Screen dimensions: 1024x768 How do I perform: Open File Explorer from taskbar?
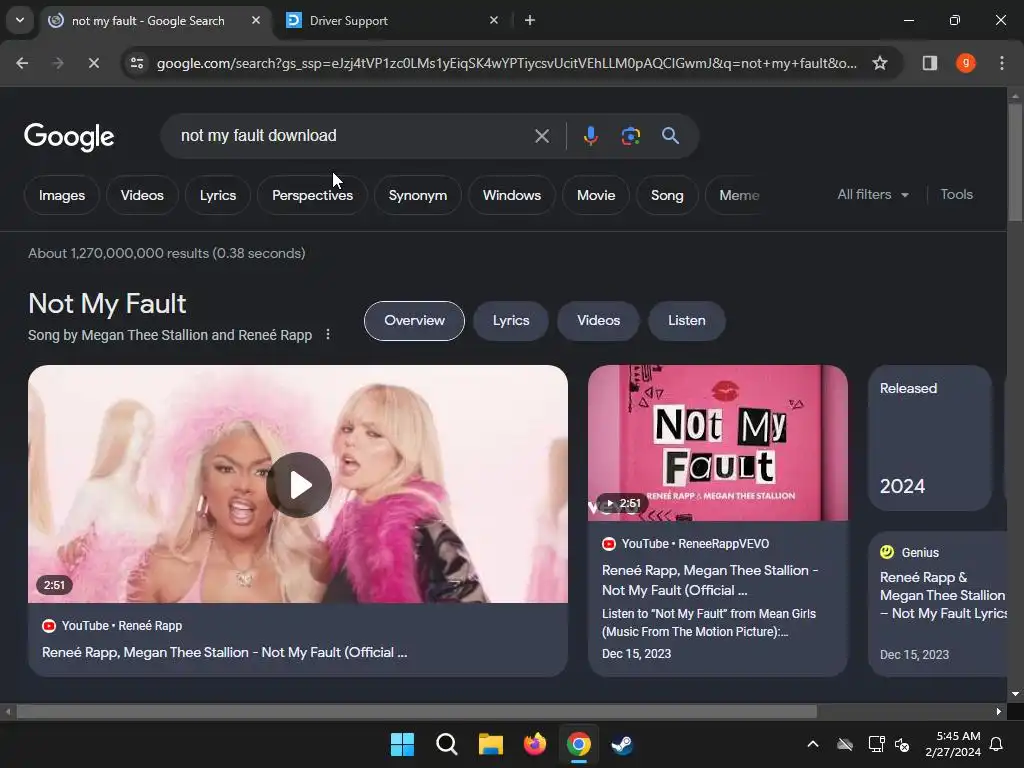click(x=490, y=744)
